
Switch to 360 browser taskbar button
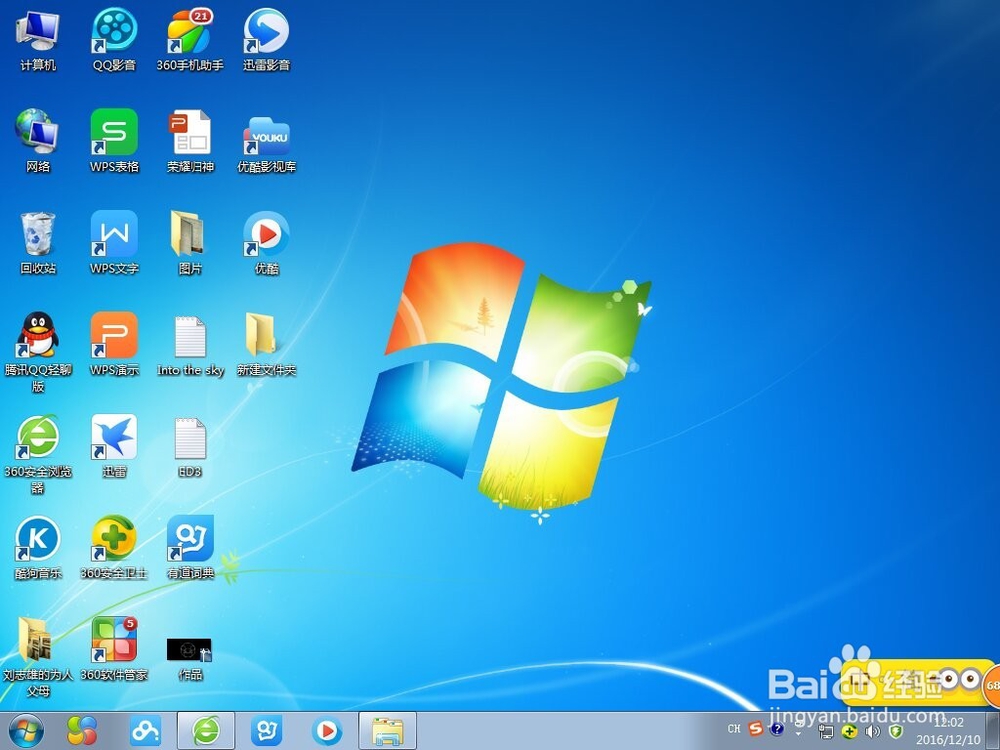pyautogui.click(x=206, y=731)
